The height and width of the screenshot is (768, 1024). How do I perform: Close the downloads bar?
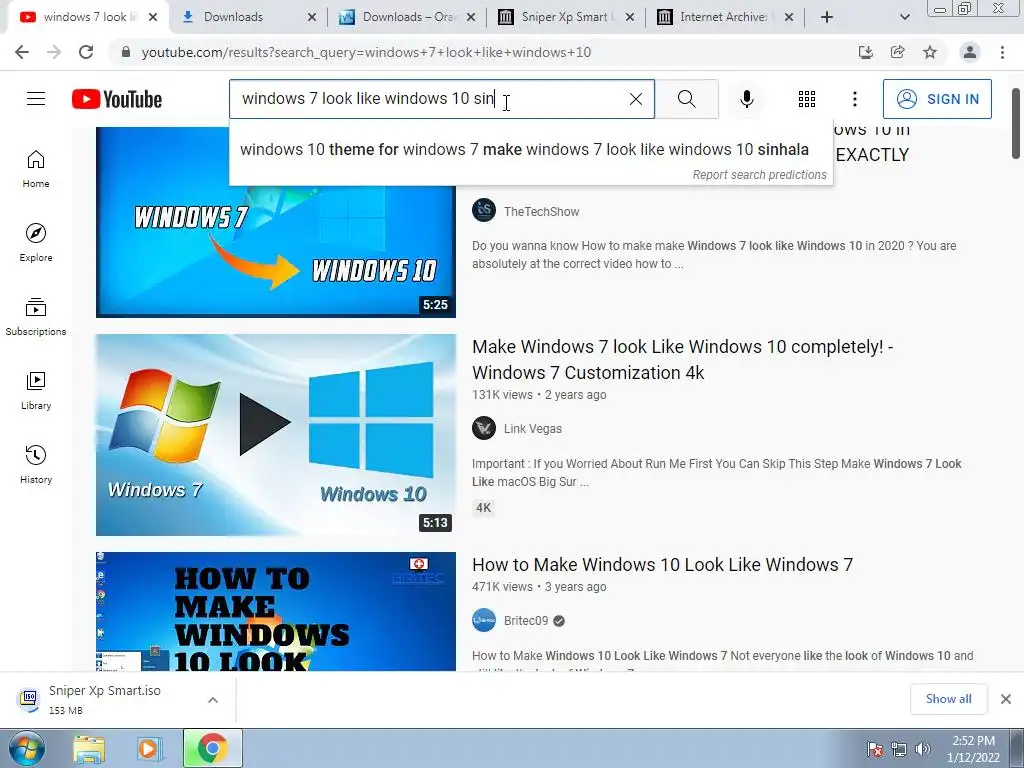point(1006,699)
